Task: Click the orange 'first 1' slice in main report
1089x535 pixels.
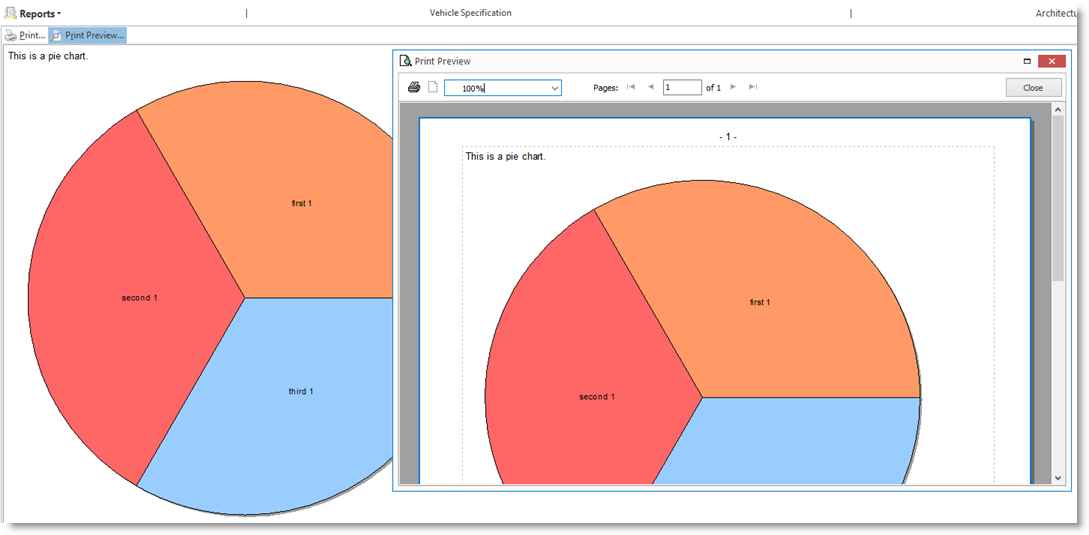Action: (301, 204)
